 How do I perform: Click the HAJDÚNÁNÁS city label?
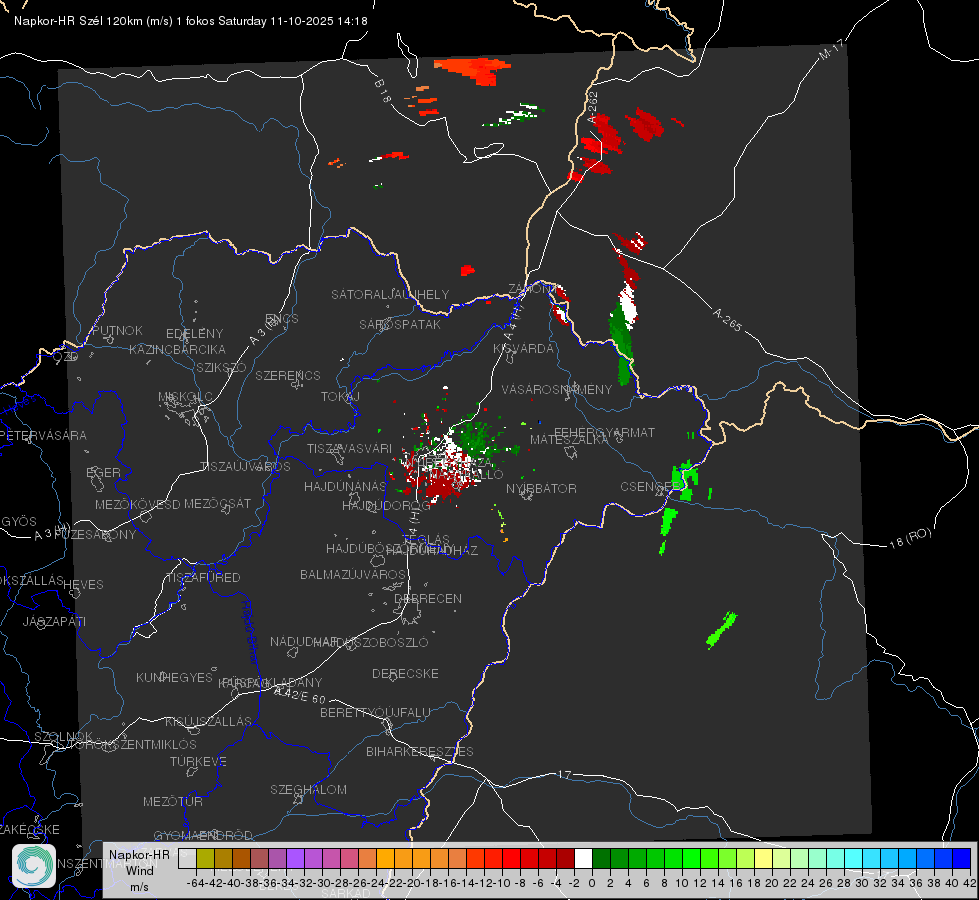345,486
